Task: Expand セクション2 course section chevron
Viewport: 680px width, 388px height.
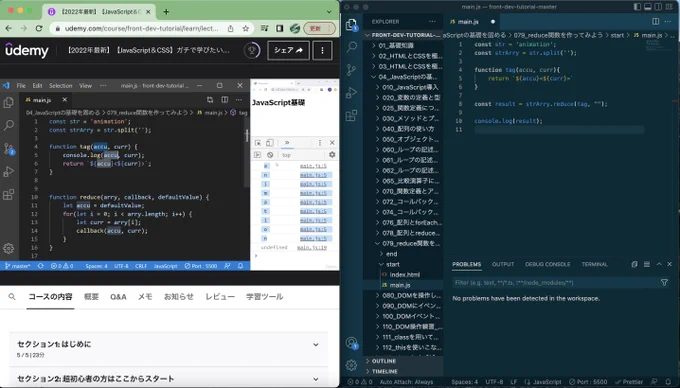Action: [316, 379]
